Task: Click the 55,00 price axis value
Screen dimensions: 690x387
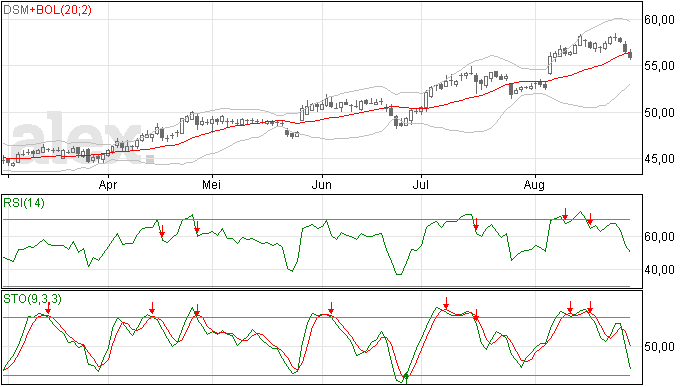Action: (x=659, y=66)
